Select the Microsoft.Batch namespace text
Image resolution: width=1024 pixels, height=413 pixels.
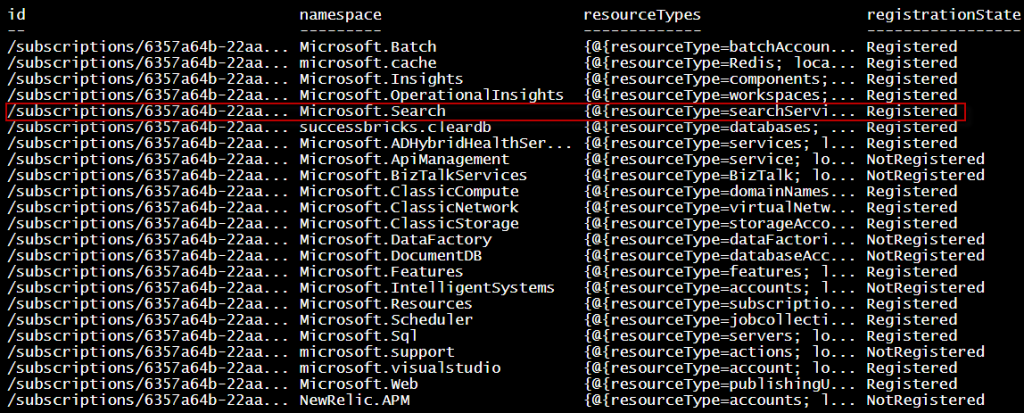(368, 47)
